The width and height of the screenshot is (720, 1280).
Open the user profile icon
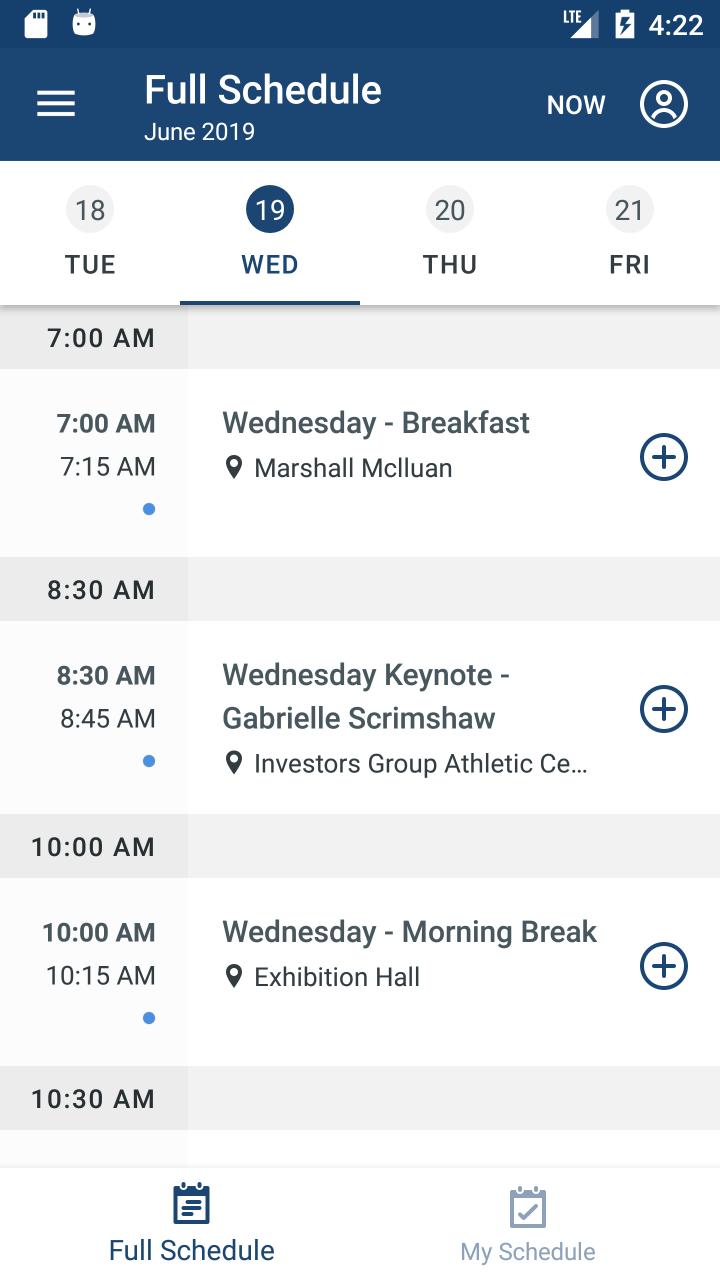664,104
